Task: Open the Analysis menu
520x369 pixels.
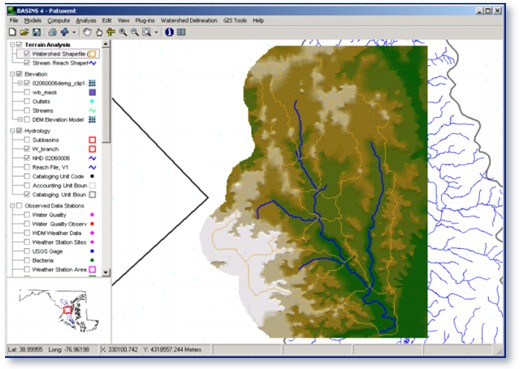Action: (x=86, y=20)
